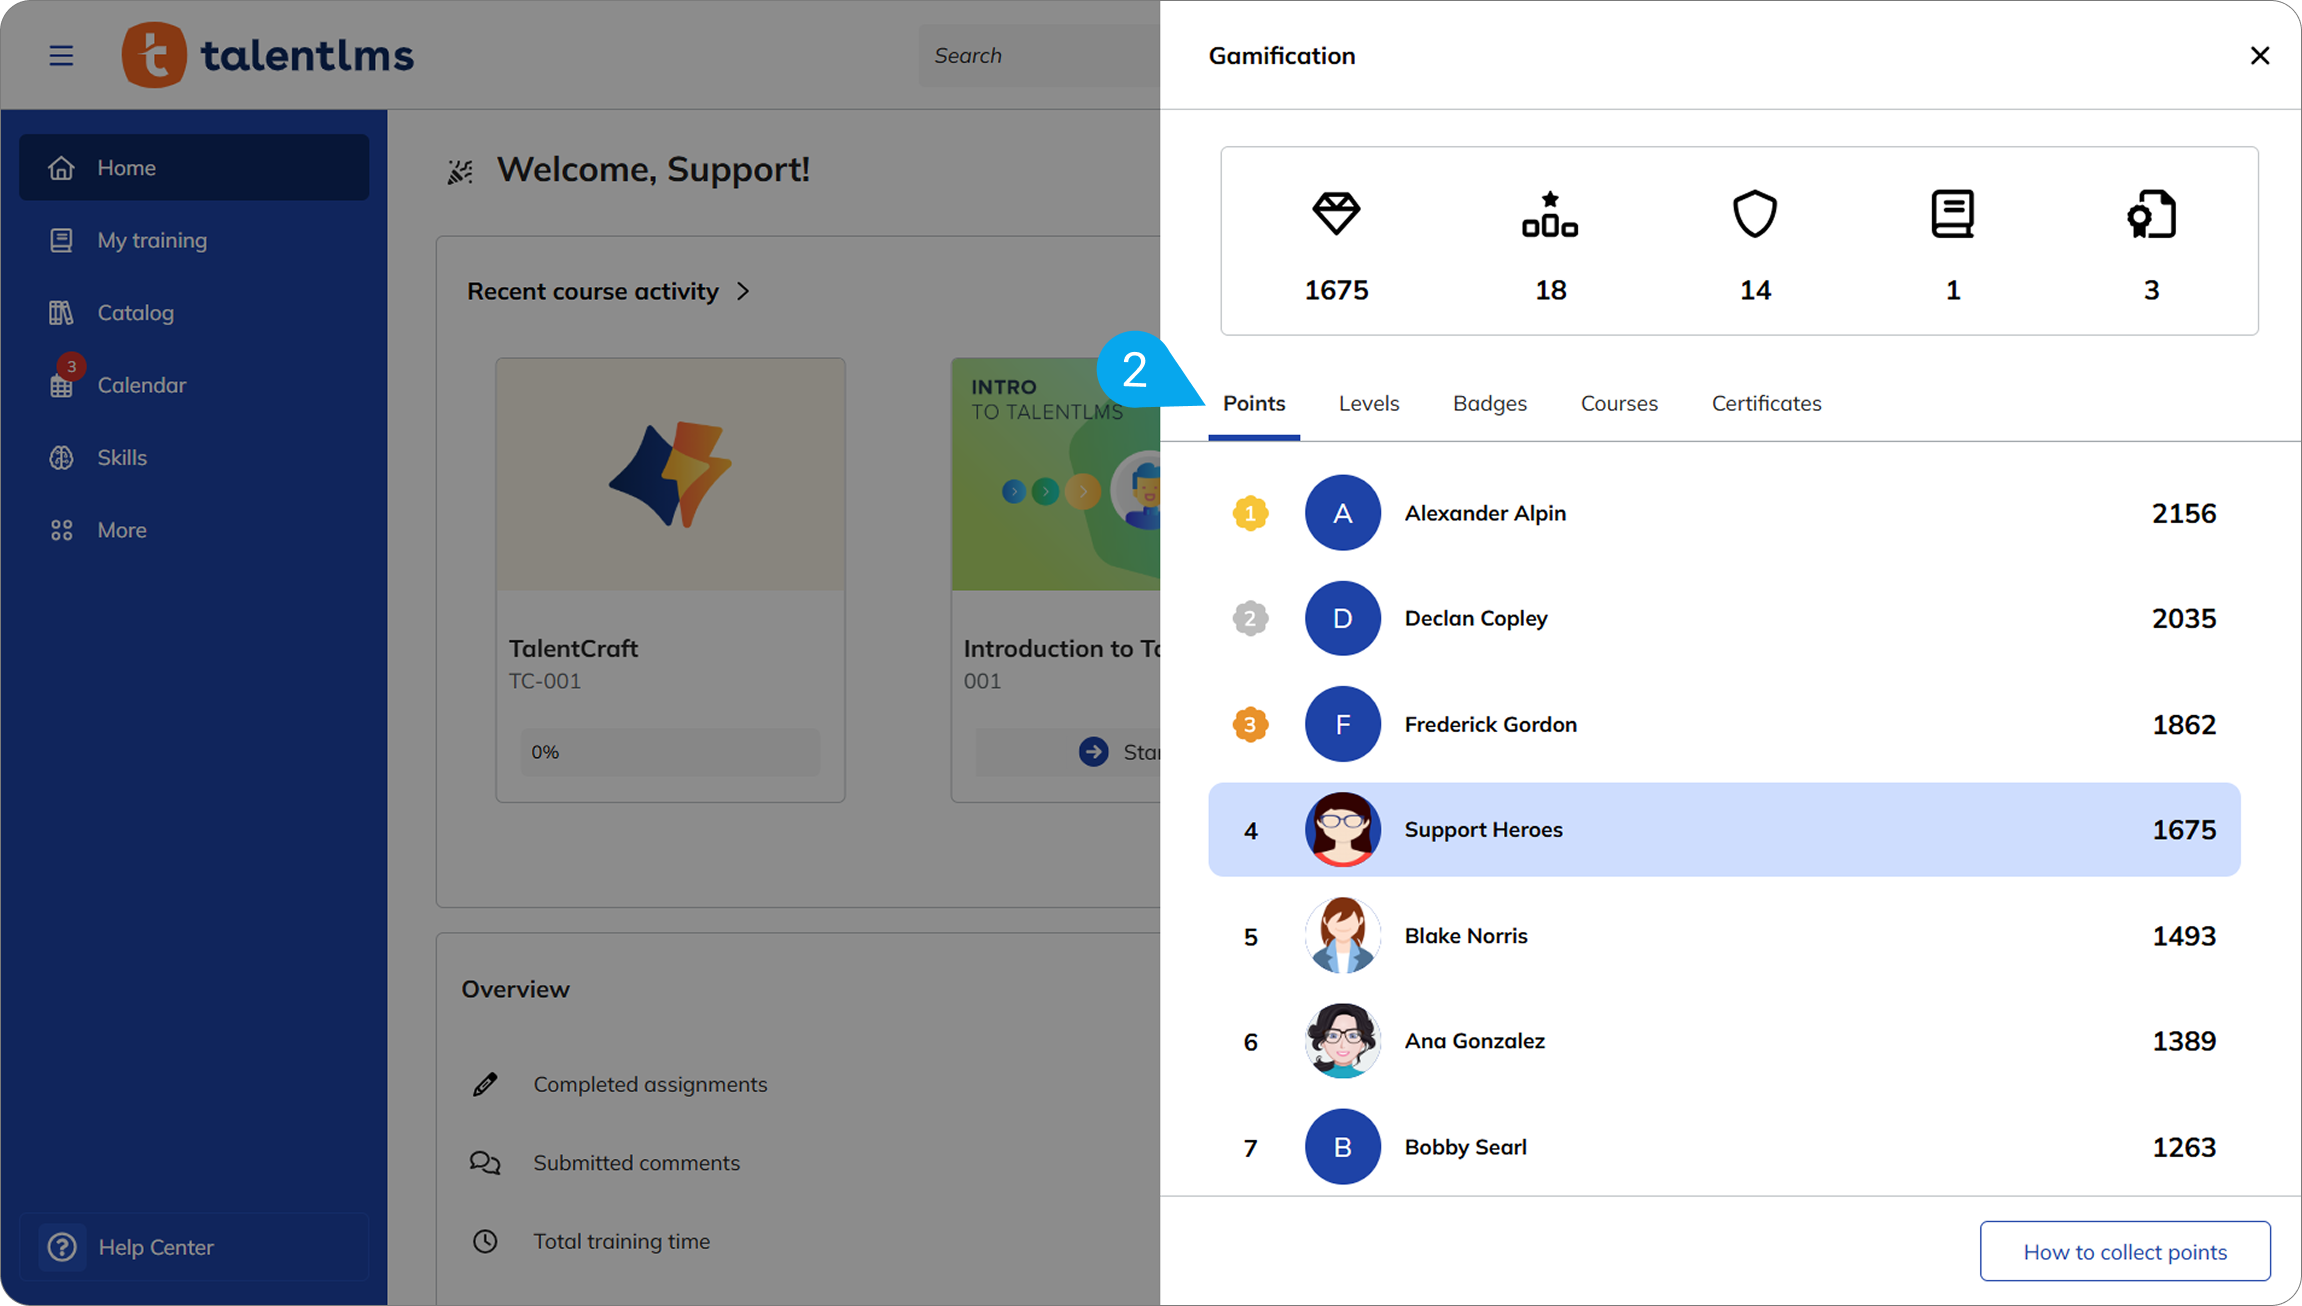Click the Search input field

(1039, 55)
